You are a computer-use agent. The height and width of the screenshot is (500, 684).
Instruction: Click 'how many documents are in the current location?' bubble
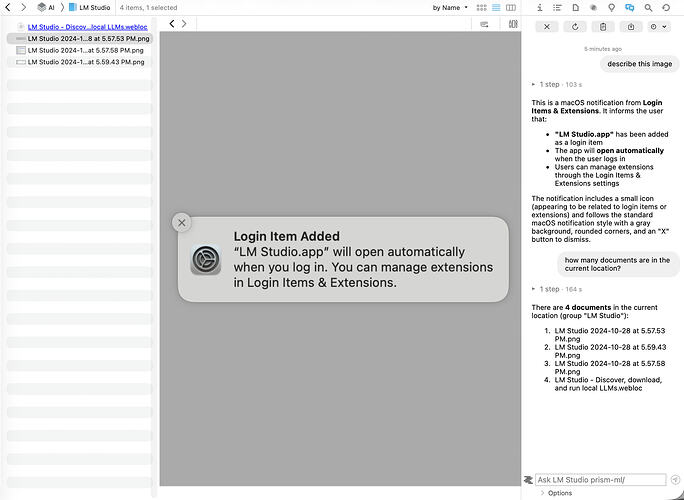(x=618, y=264)
